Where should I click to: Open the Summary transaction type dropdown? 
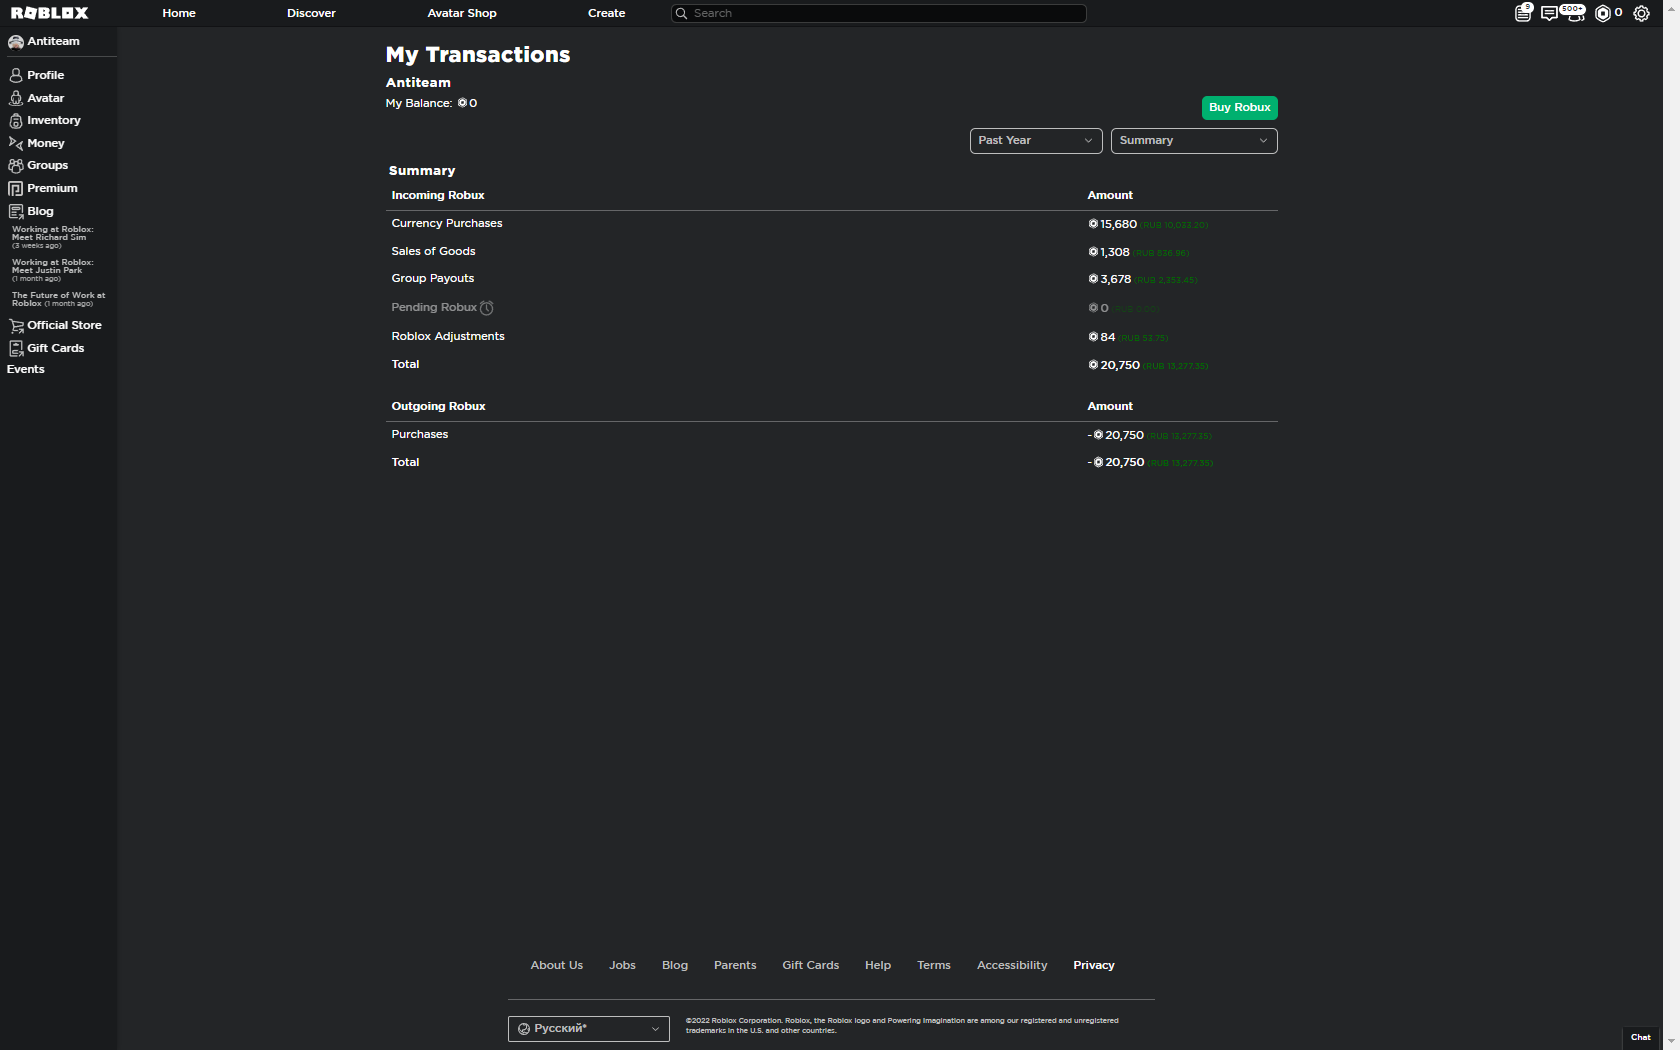[1194, 141]
